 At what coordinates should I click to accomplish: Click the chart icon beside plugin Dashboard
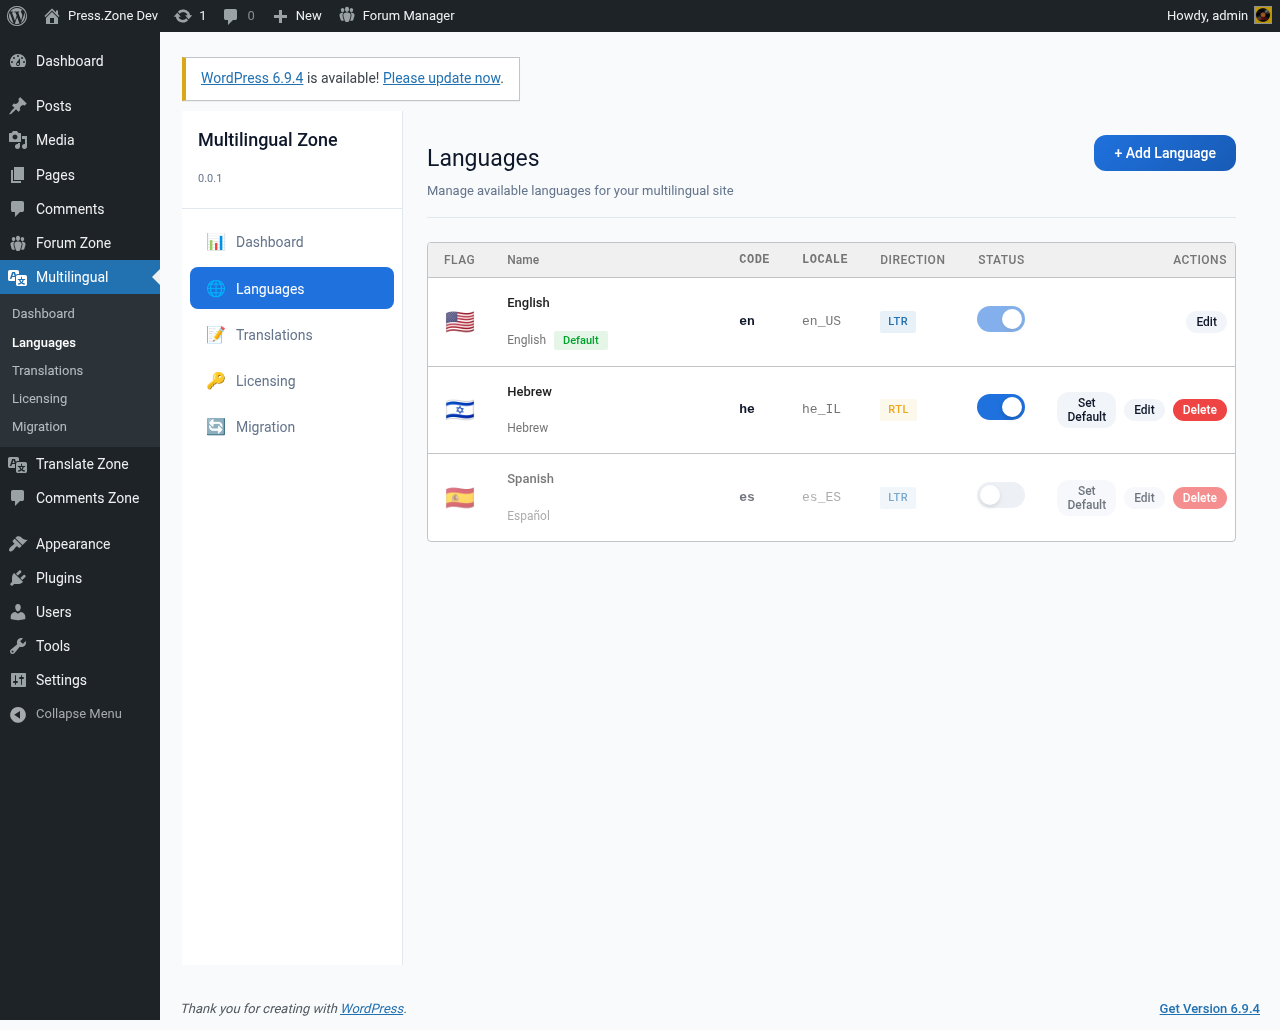pos(216,242)
